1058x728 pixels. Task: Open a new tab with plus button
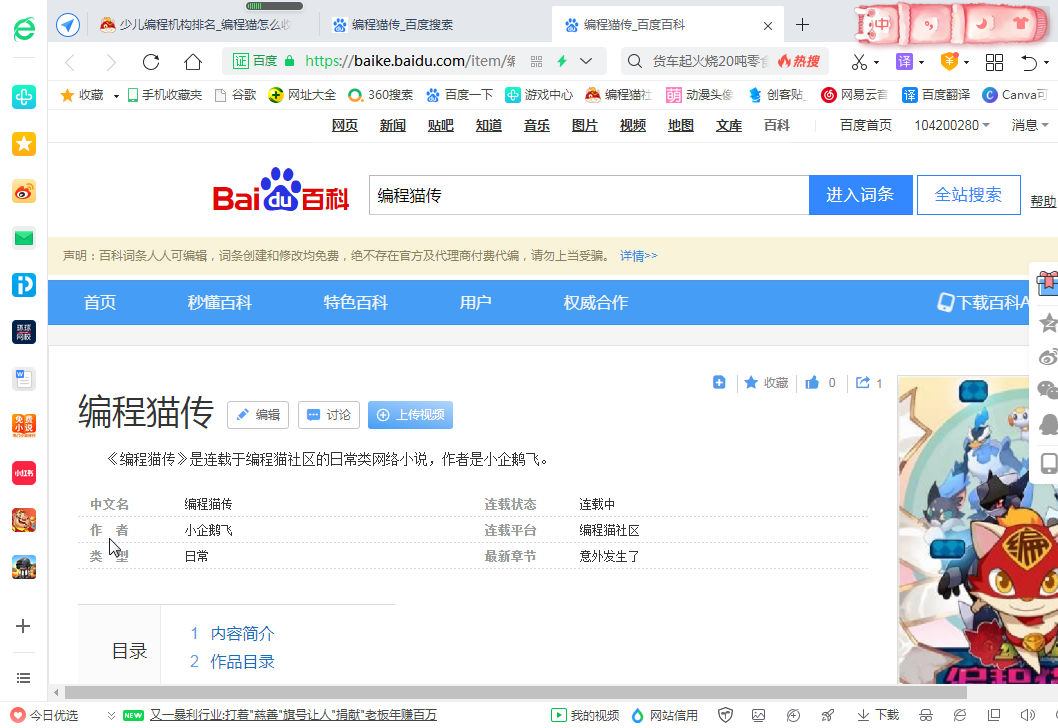coord(802,25)
